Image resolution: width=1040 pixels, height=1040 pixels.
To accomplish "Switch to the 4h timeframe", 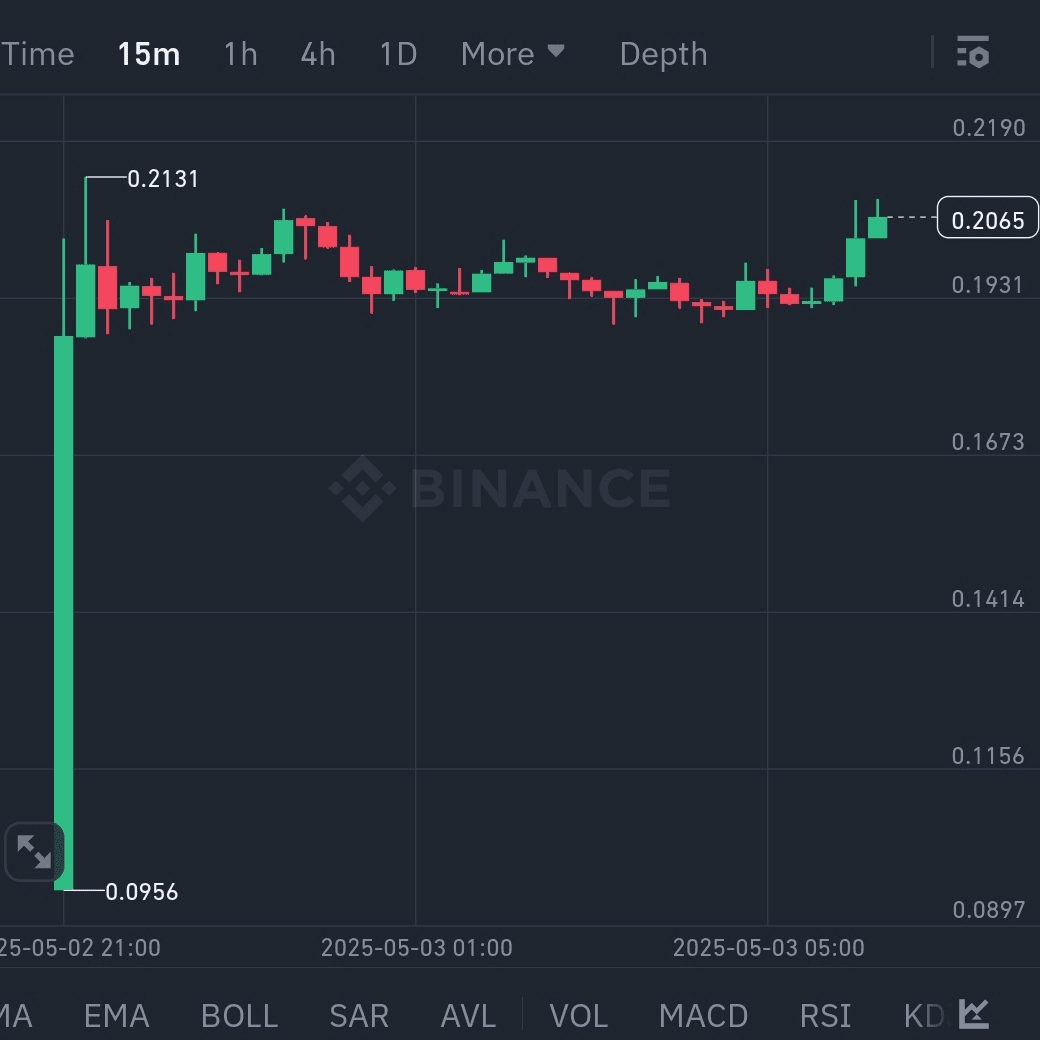I will tap(318, 54).
